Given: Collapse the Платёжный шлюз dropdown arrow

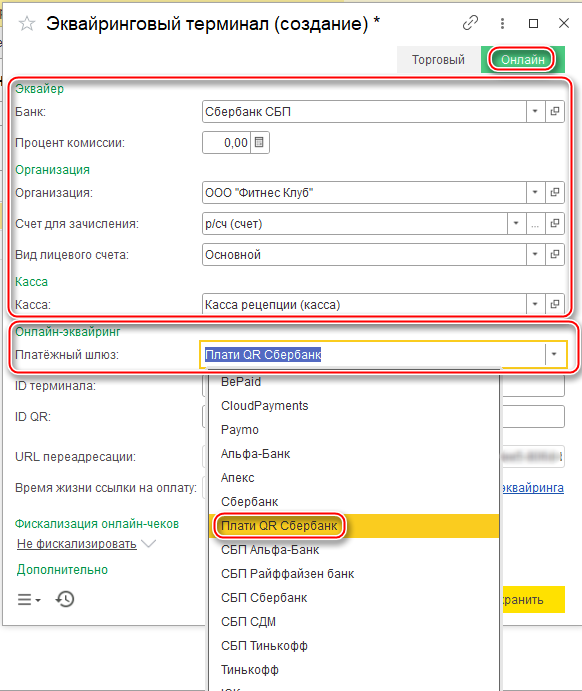Looking at the screenshot, I should (554, 354).
